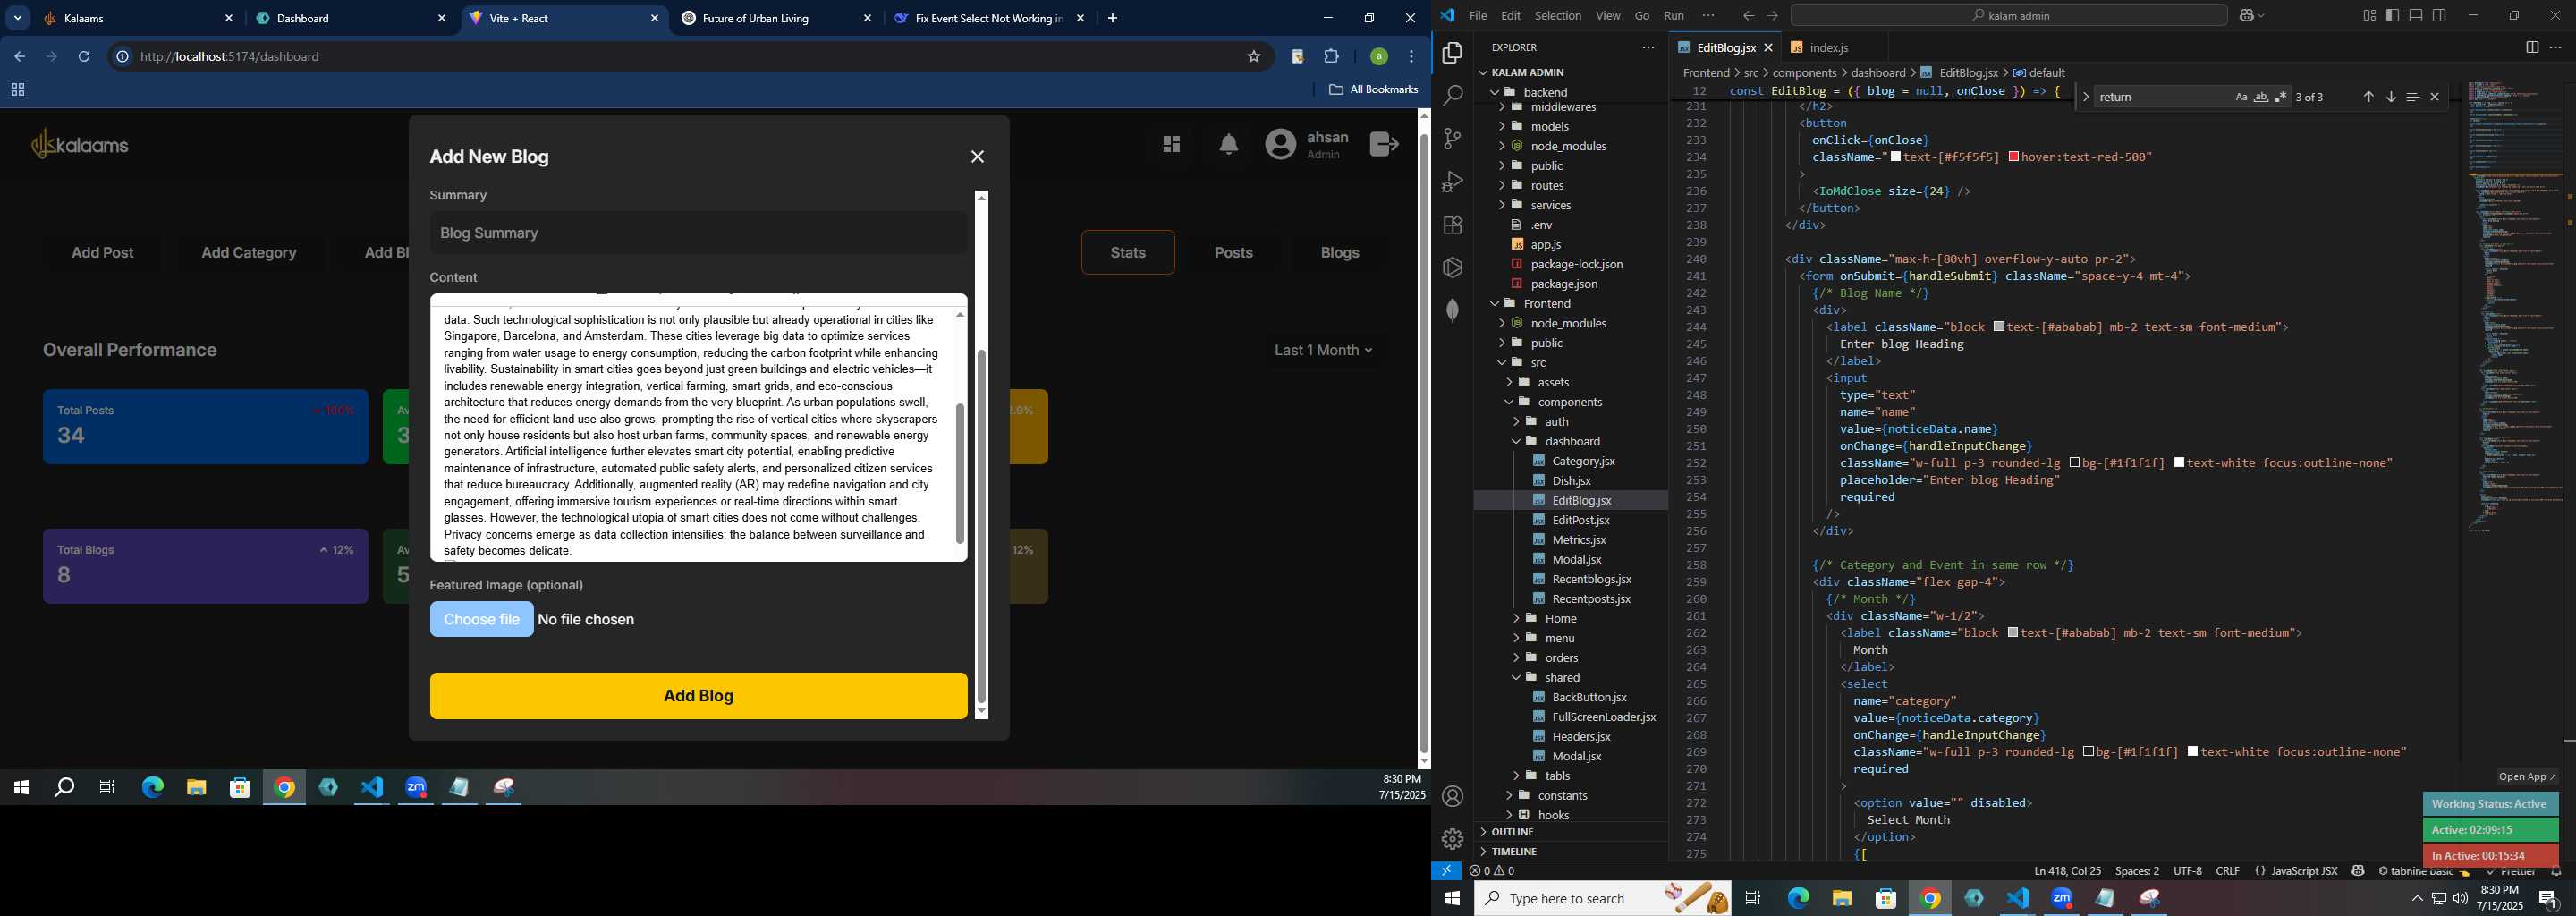Open the Selection menu in VS Code

pyautogui.click(x=1558, y=16)
